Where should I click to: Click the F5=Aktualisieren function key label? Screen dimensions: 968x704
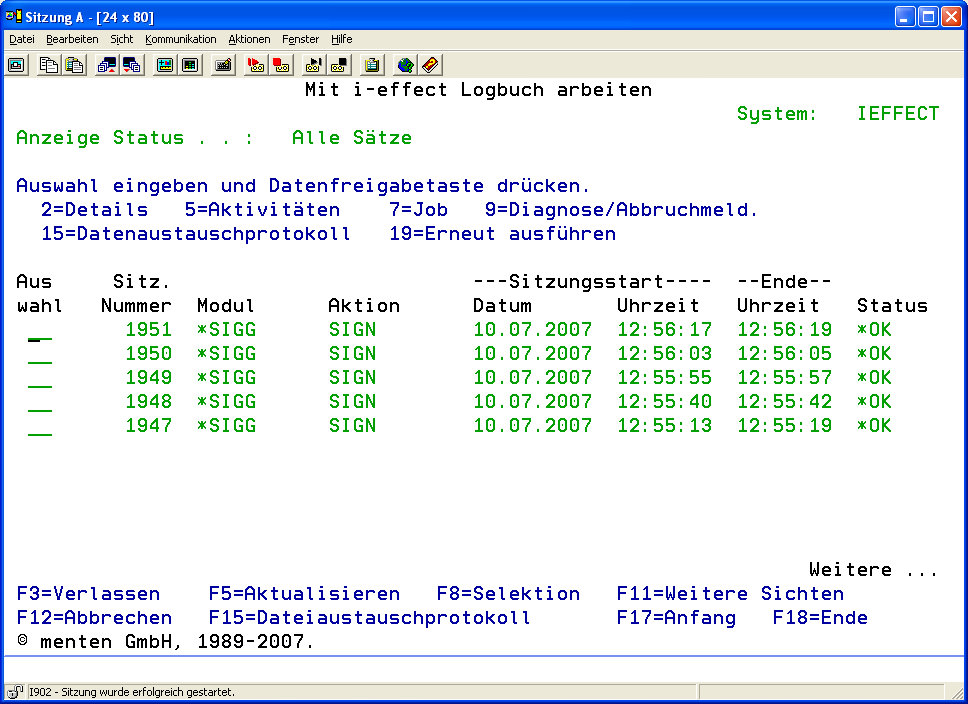tap(304, 594)
